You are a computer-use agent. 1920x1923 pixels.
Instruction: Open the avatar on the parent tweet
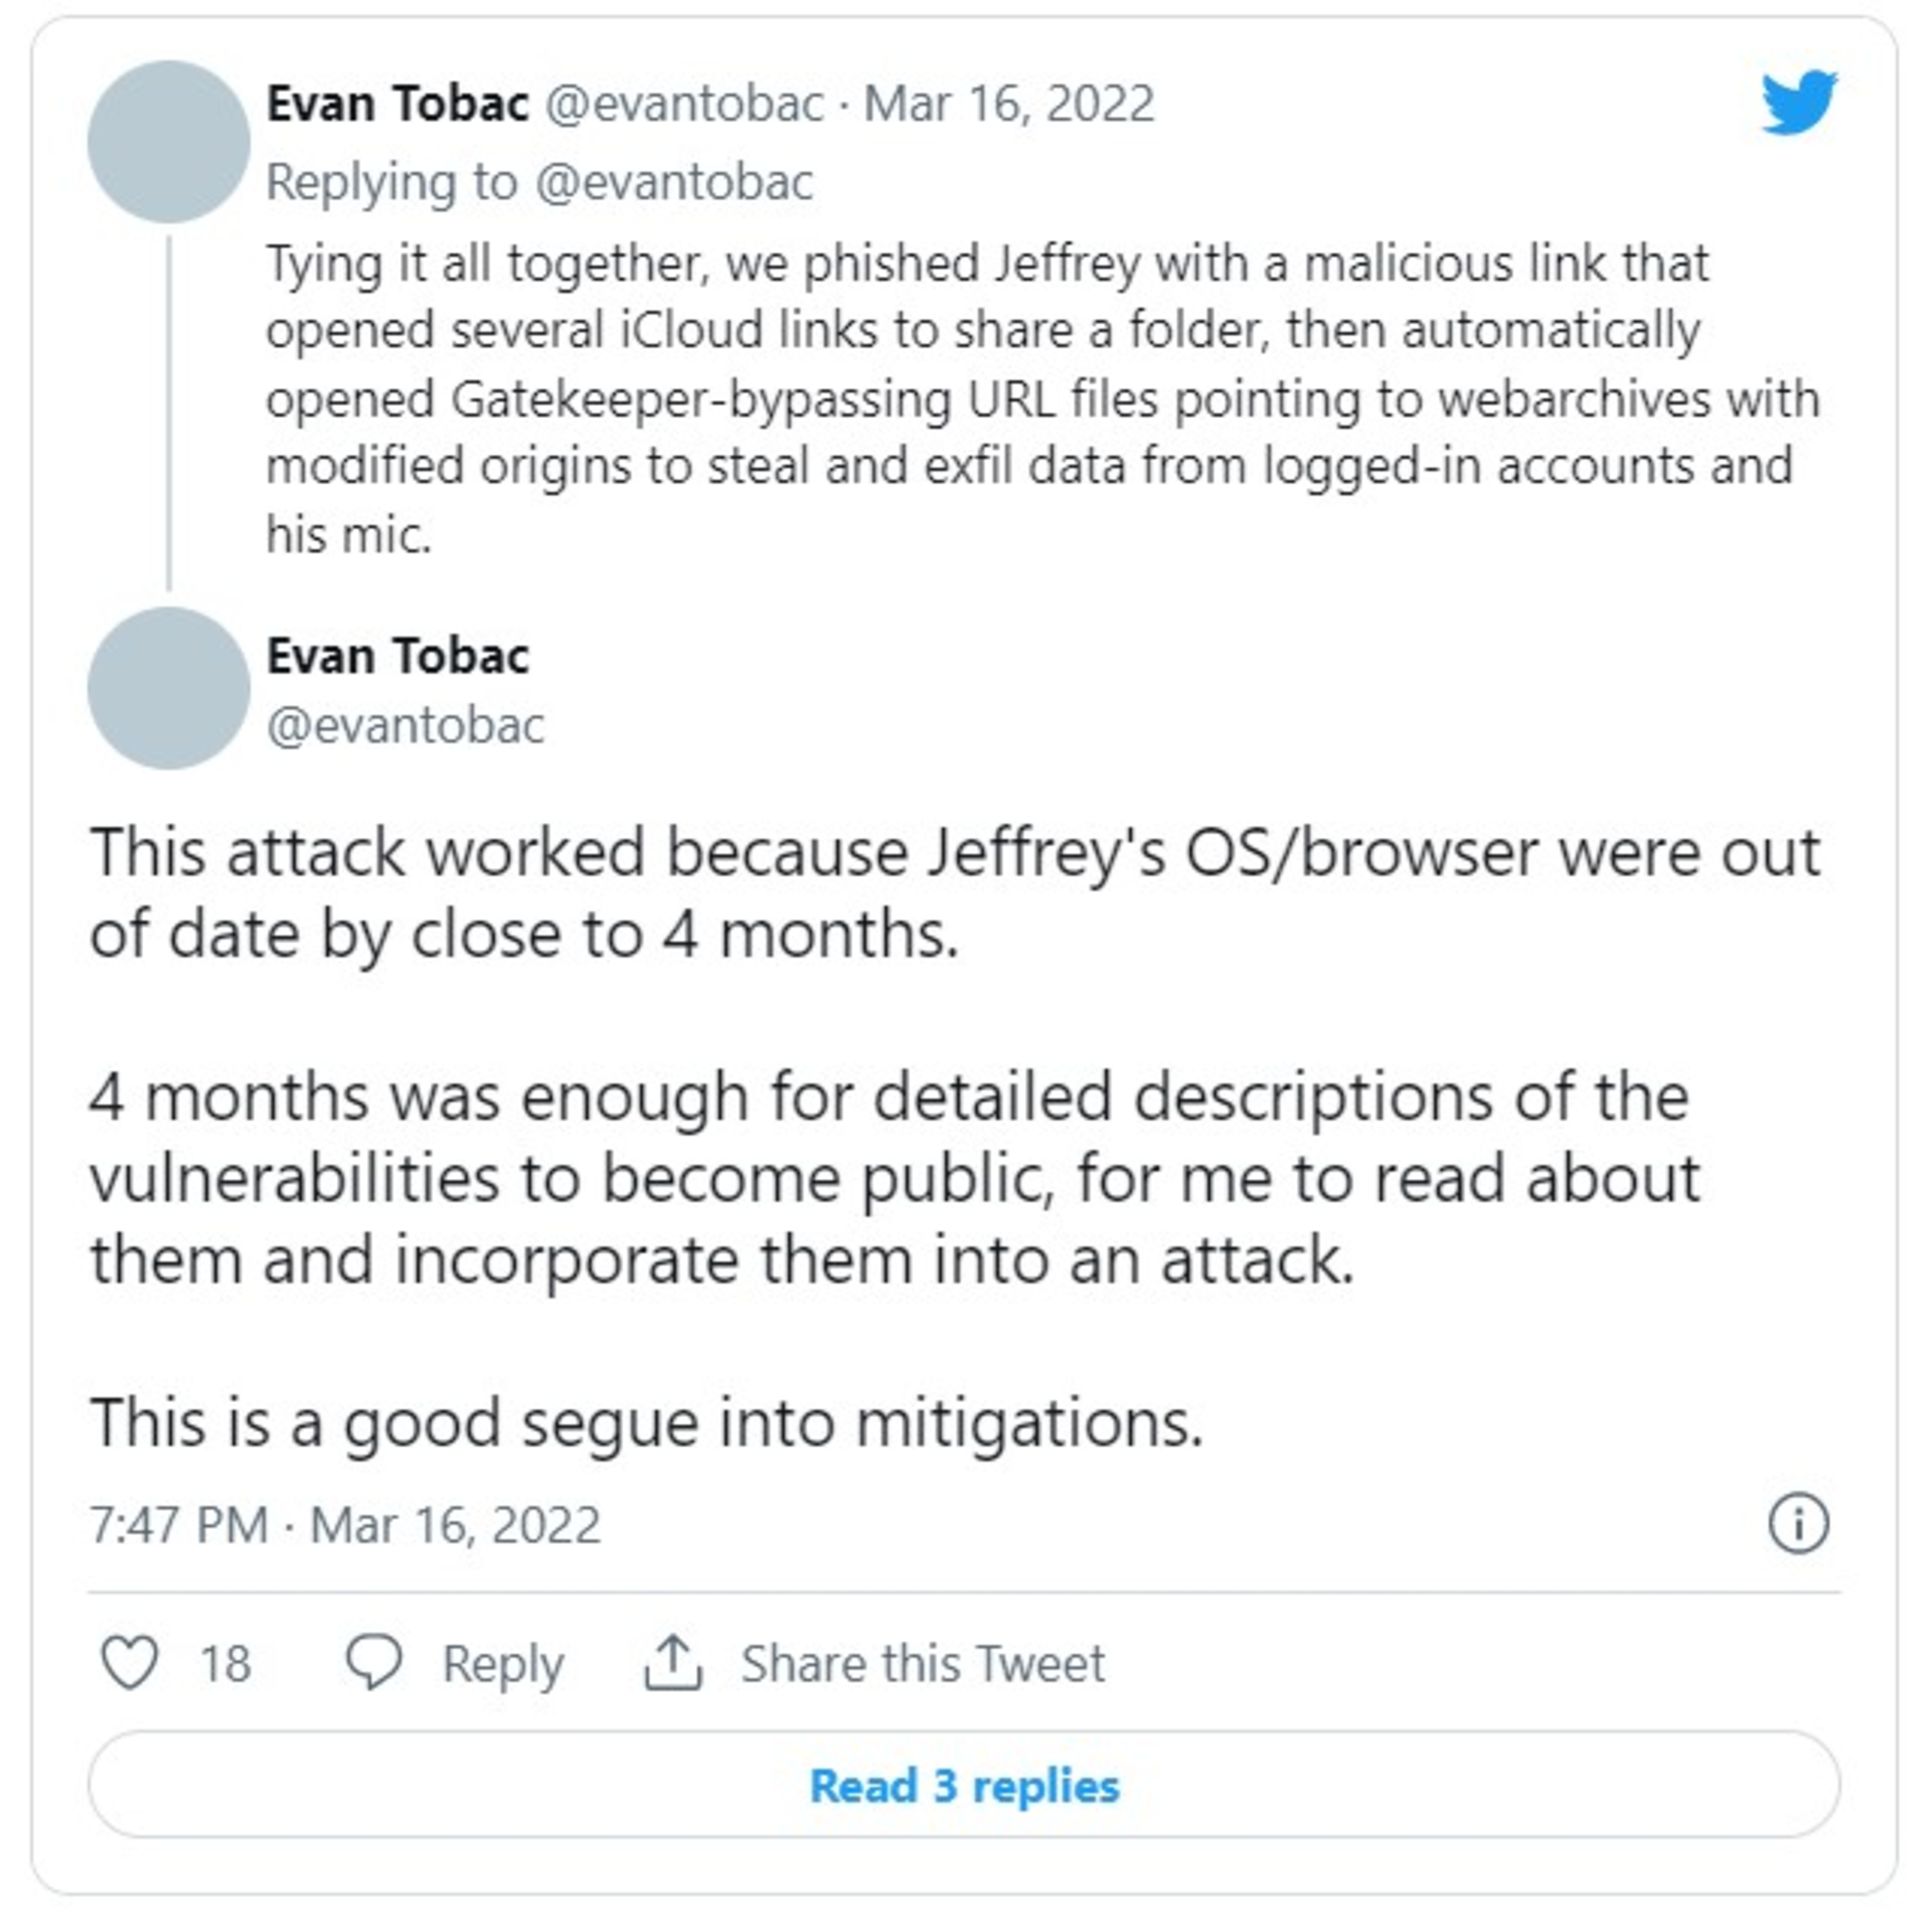click(168, 142)
